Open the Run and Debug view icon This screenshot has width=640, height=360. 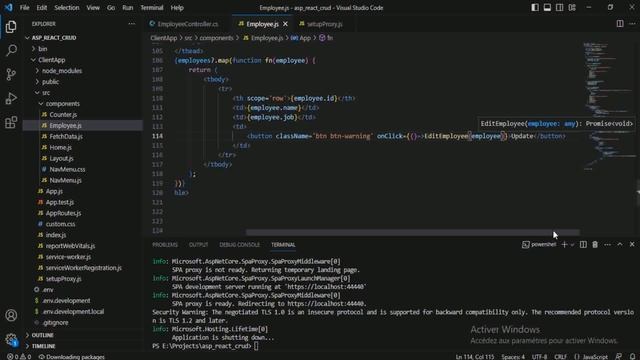tap(11, 98)
